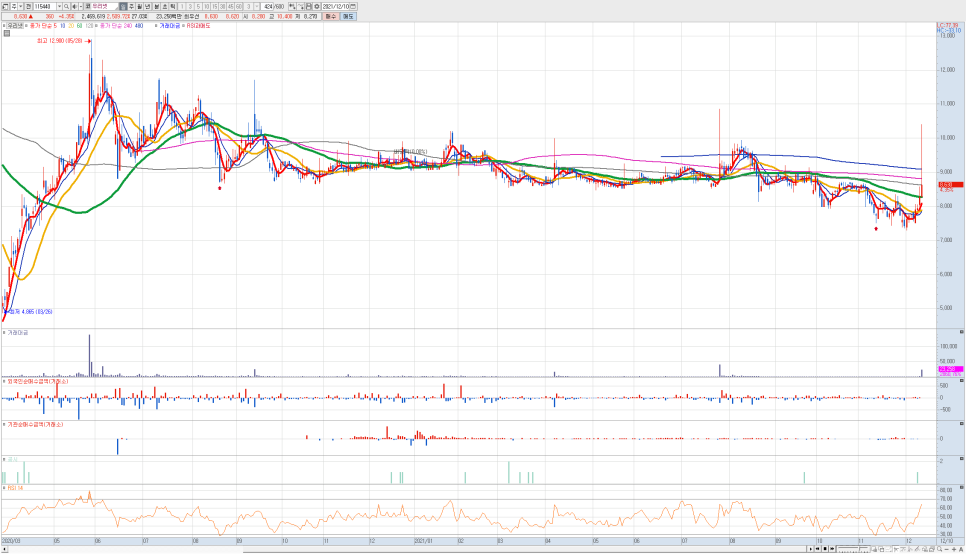The image size is (966, 554).
Task: Click the magnifier zoom icon at bottom right
Action: coord(940,548)
